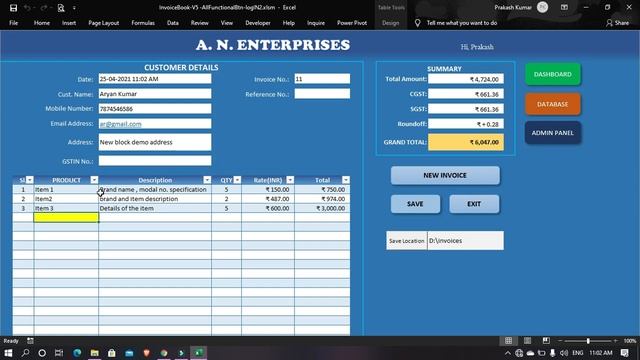Click the zoom slider handle

click(x=588, y=340)
